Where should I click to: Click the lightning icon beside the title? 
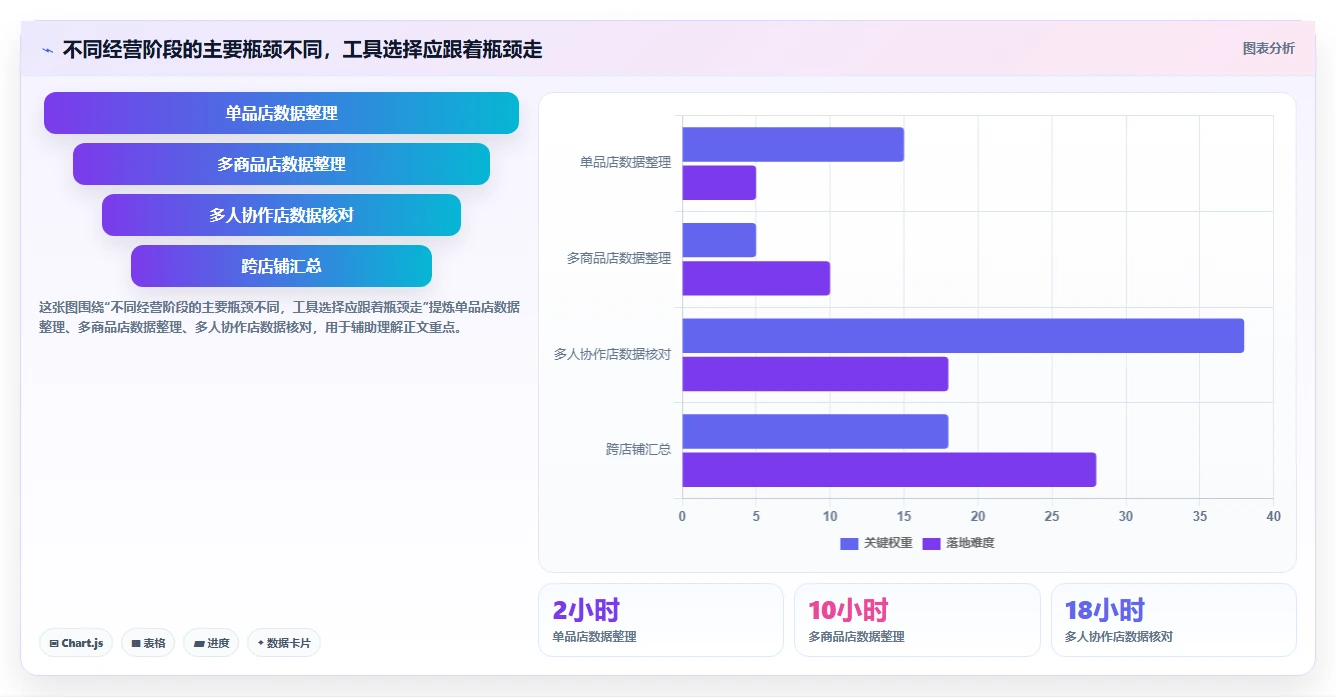click(x=47, y=50)
